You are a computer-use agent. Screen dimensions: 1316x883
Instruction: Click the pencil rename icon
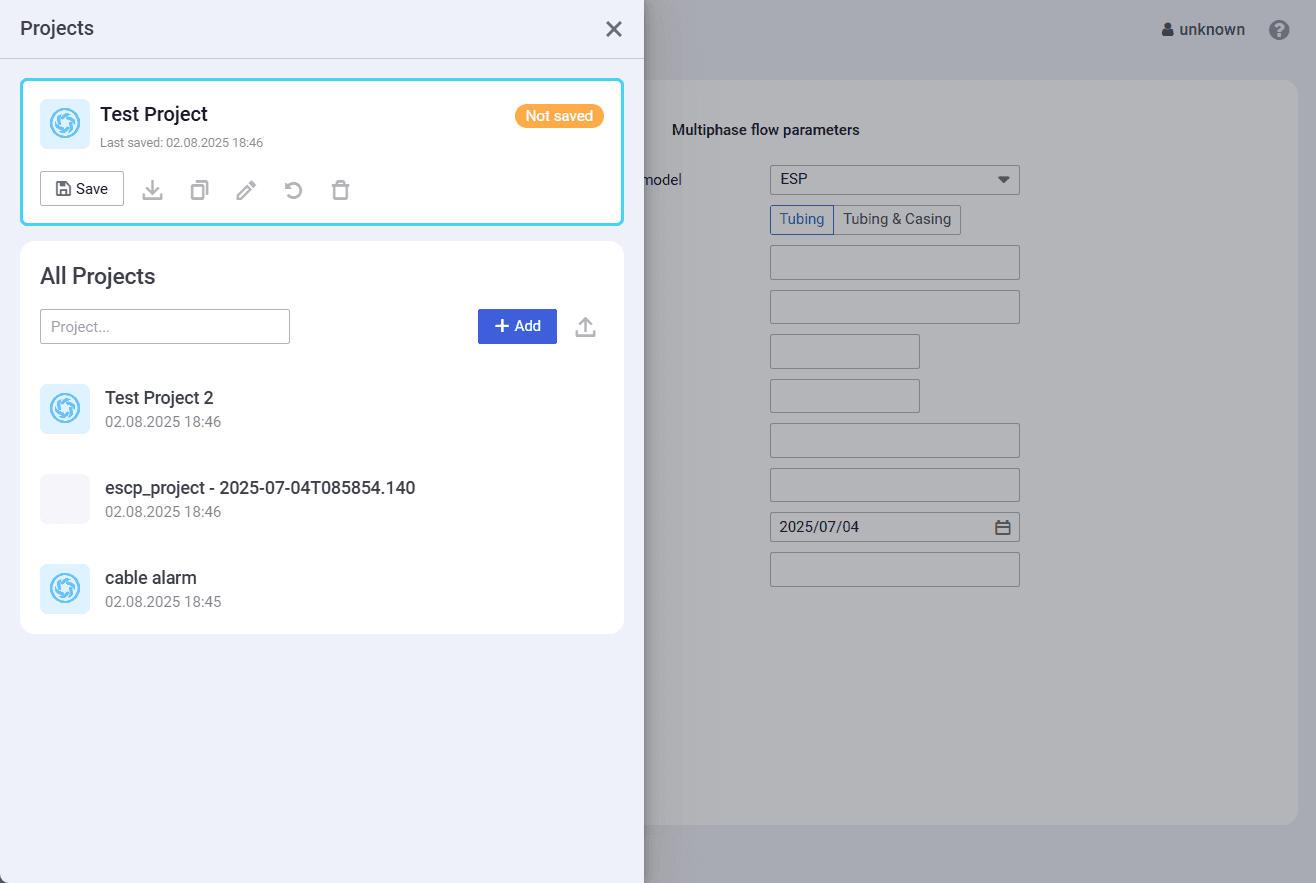pyautogui.click(x=246, y=190)
